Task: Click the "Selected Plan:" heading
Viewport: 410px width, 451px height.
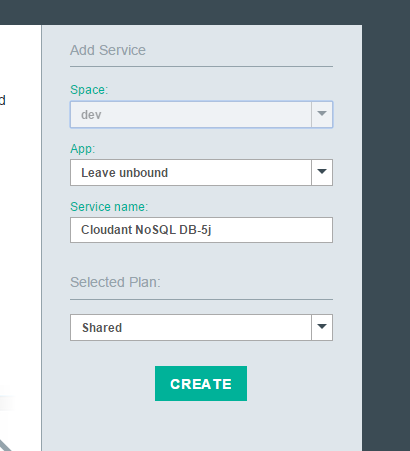Action: (x=115, y=282)
